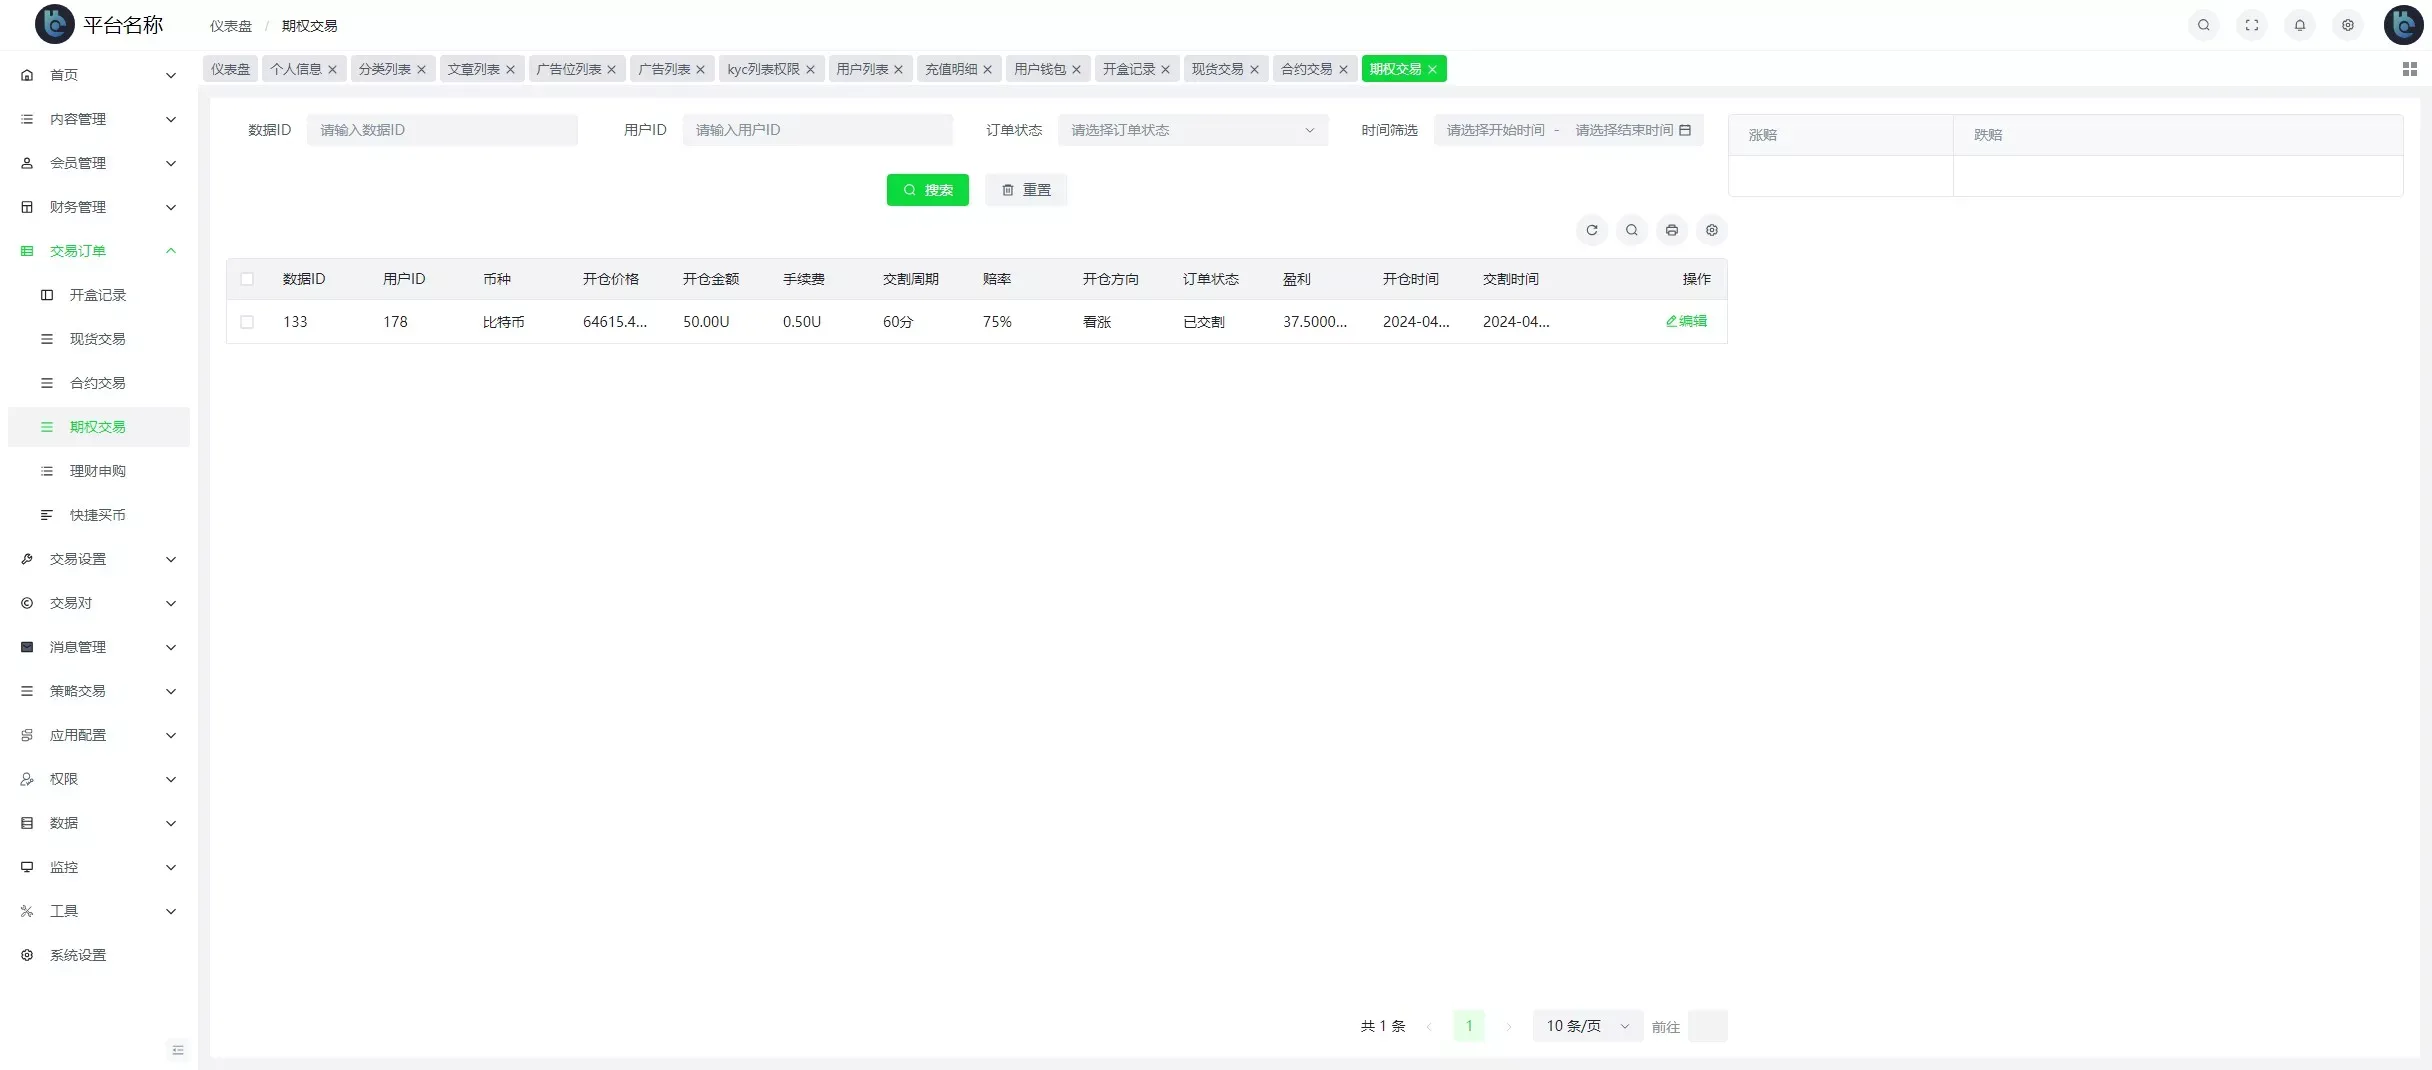Screen dimensions: 2432x1070
Task: Select page 1 in pagination
Action: (1468, 1026)
